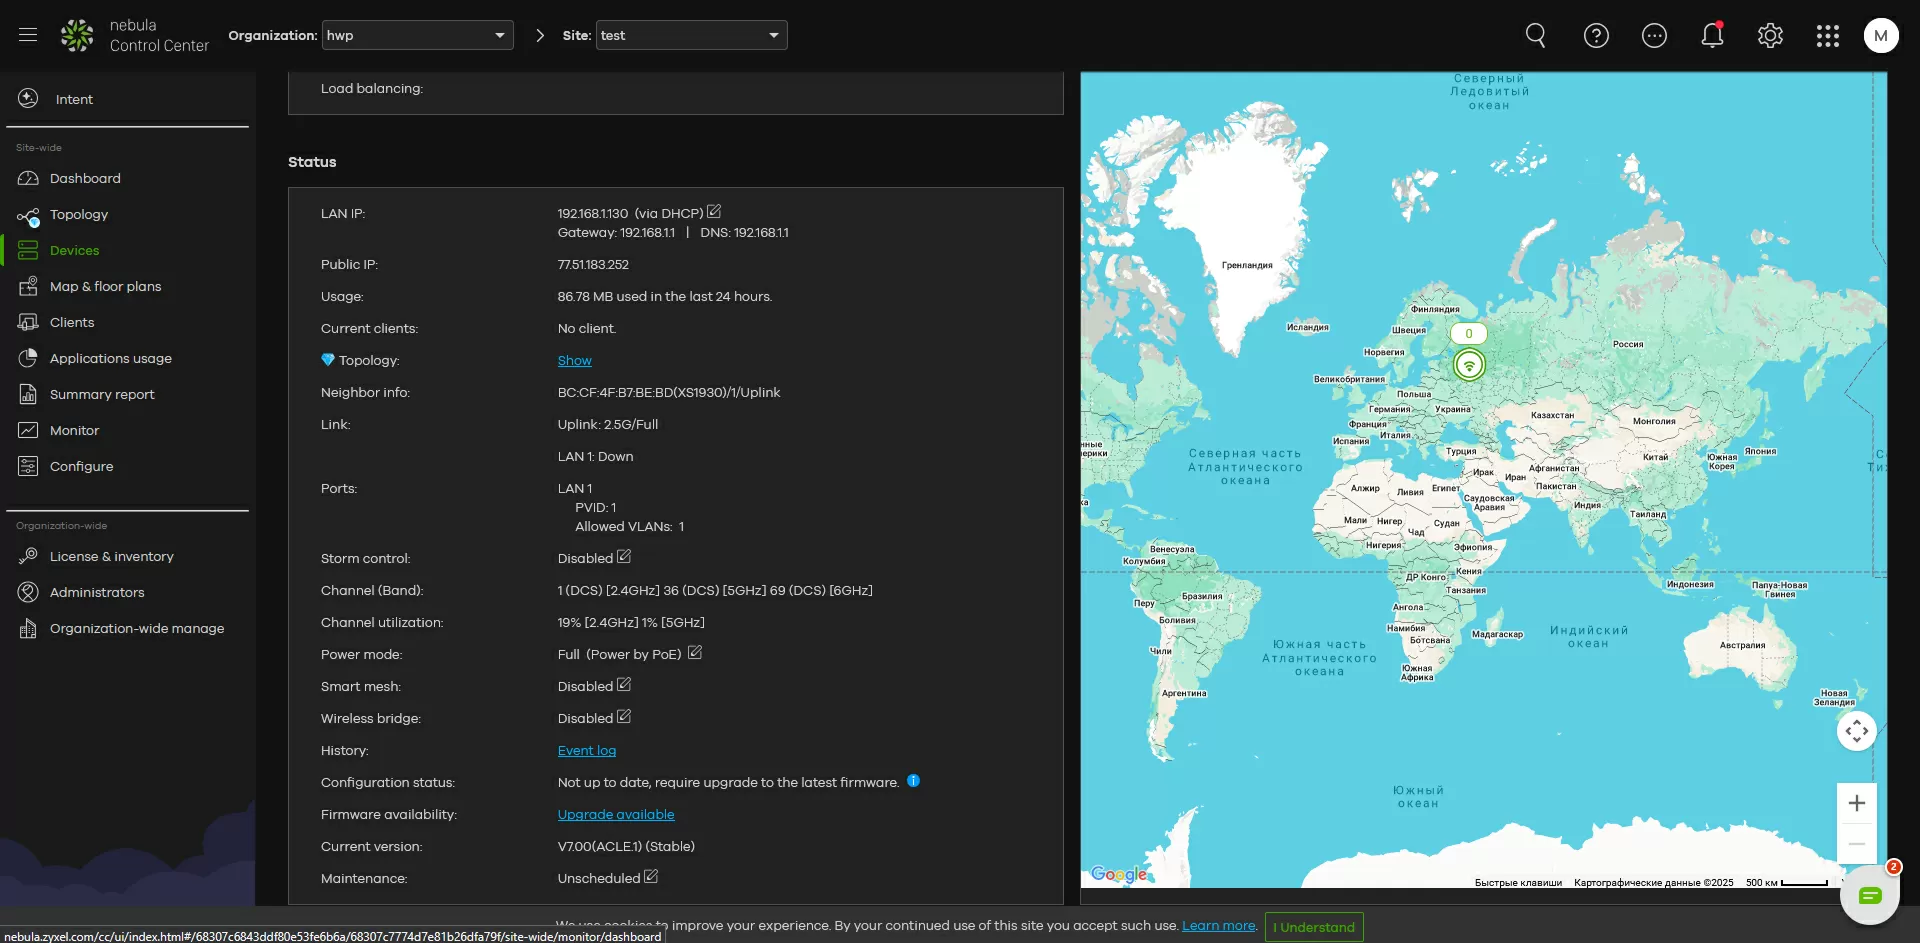Open the user account avatar menu
The height and width of the screenshot is (943, 1920).
coord(1880,36)
